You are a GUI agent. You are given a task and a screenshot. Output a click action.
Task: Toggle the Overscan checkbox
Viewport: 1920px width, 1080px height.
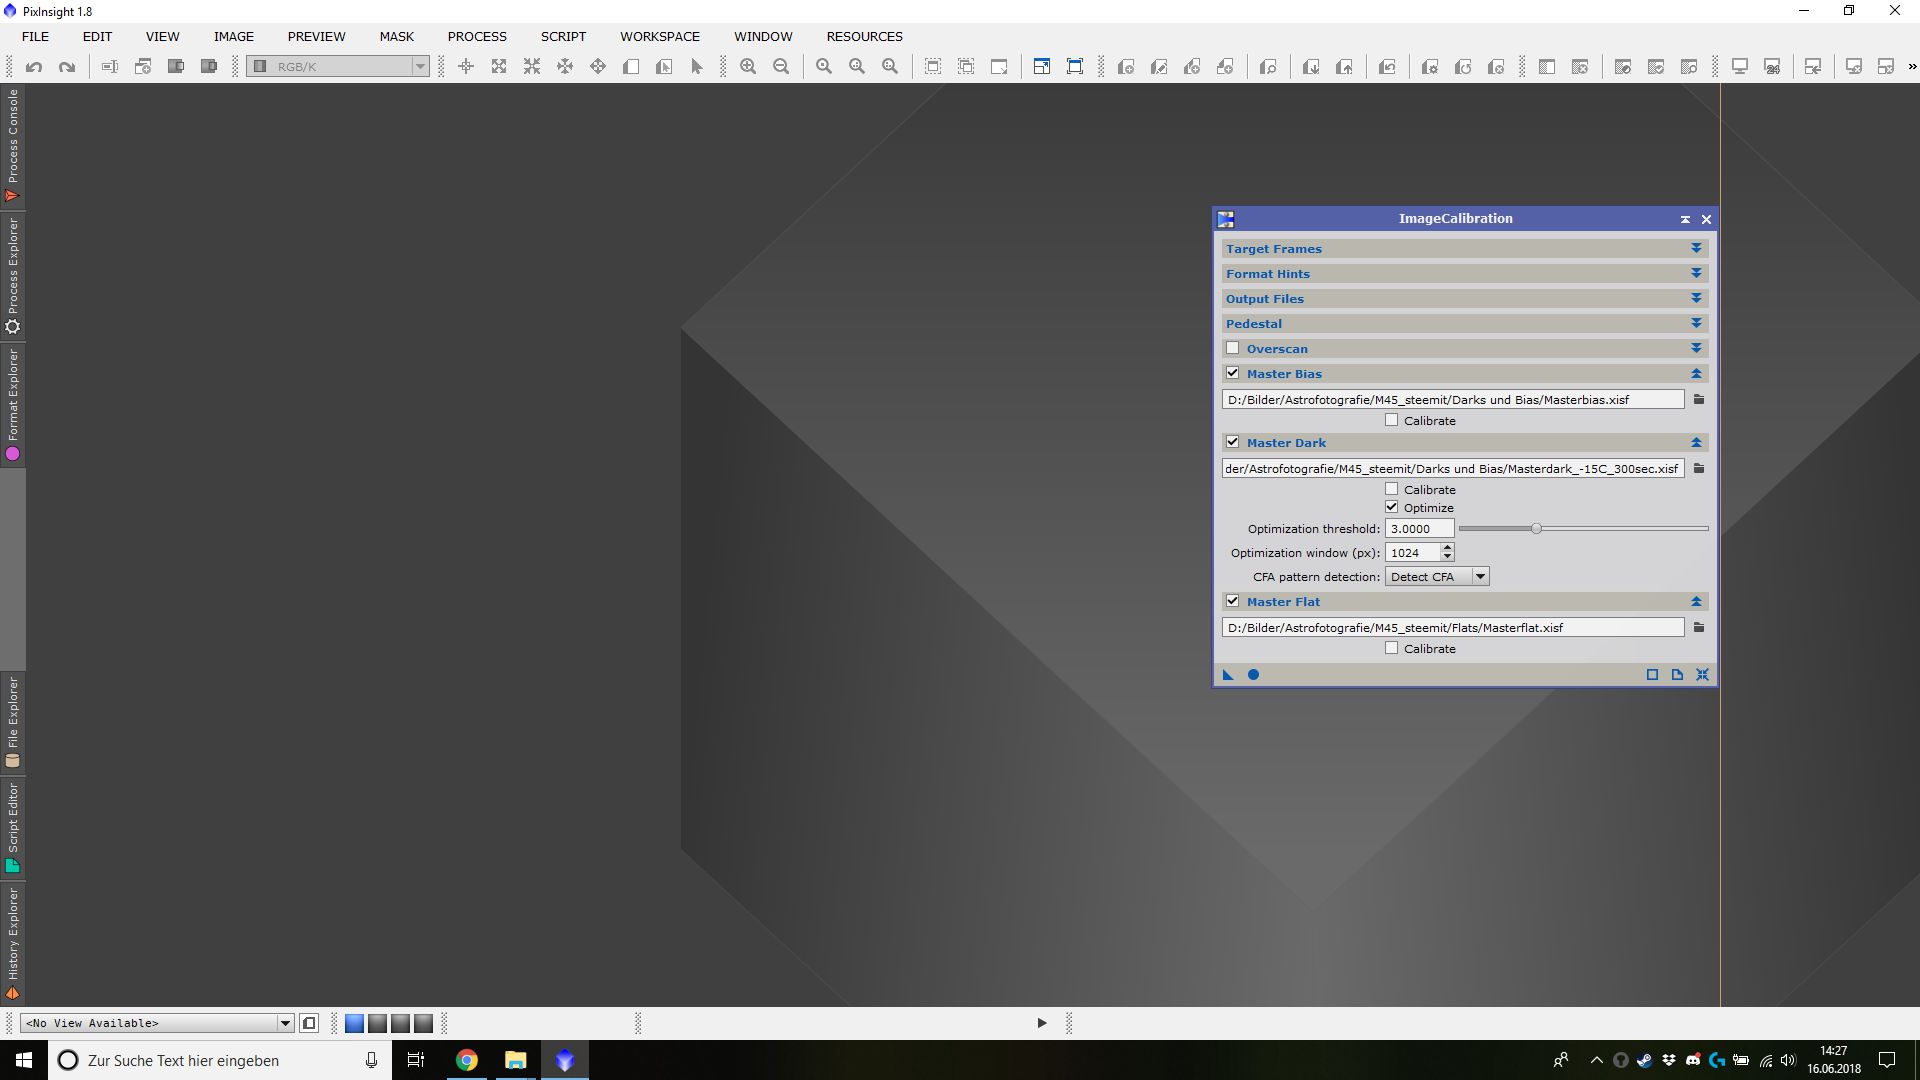(x=1232, y=348)
